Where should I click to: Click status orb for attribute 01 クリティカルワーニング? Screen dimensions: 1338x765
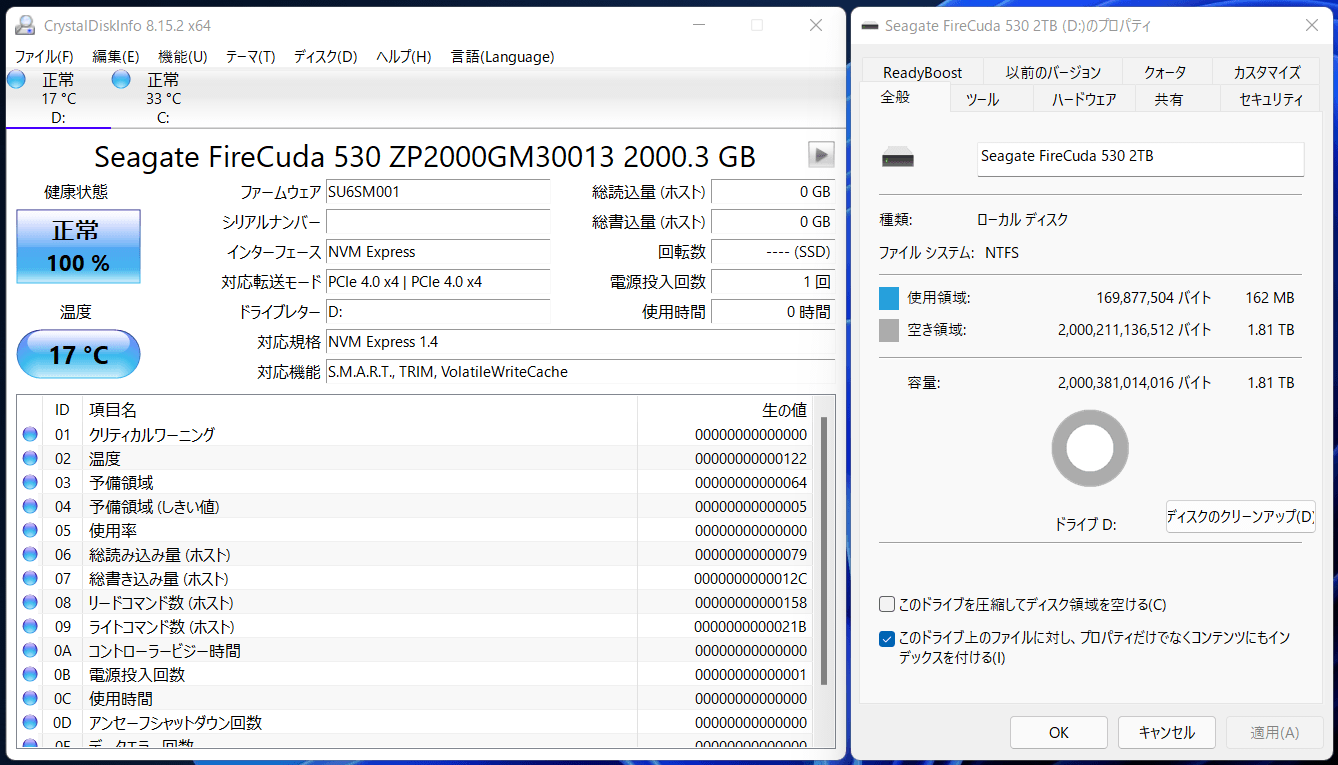pos(30,435)
